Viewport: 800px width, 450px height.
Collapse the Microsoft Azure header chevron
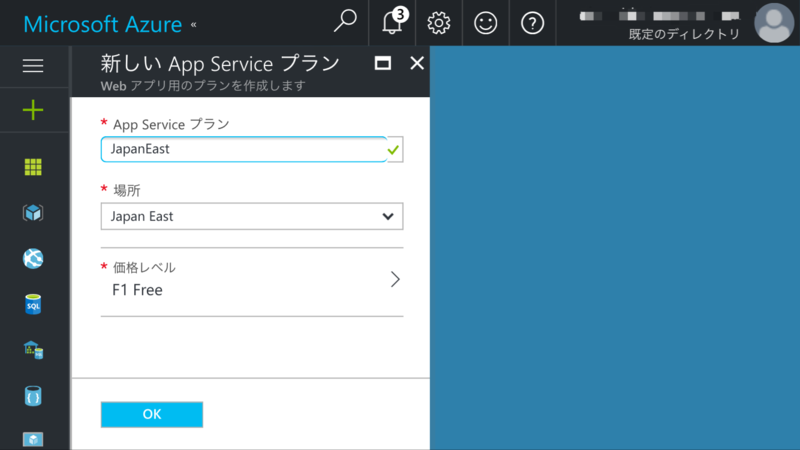[193, 24]
